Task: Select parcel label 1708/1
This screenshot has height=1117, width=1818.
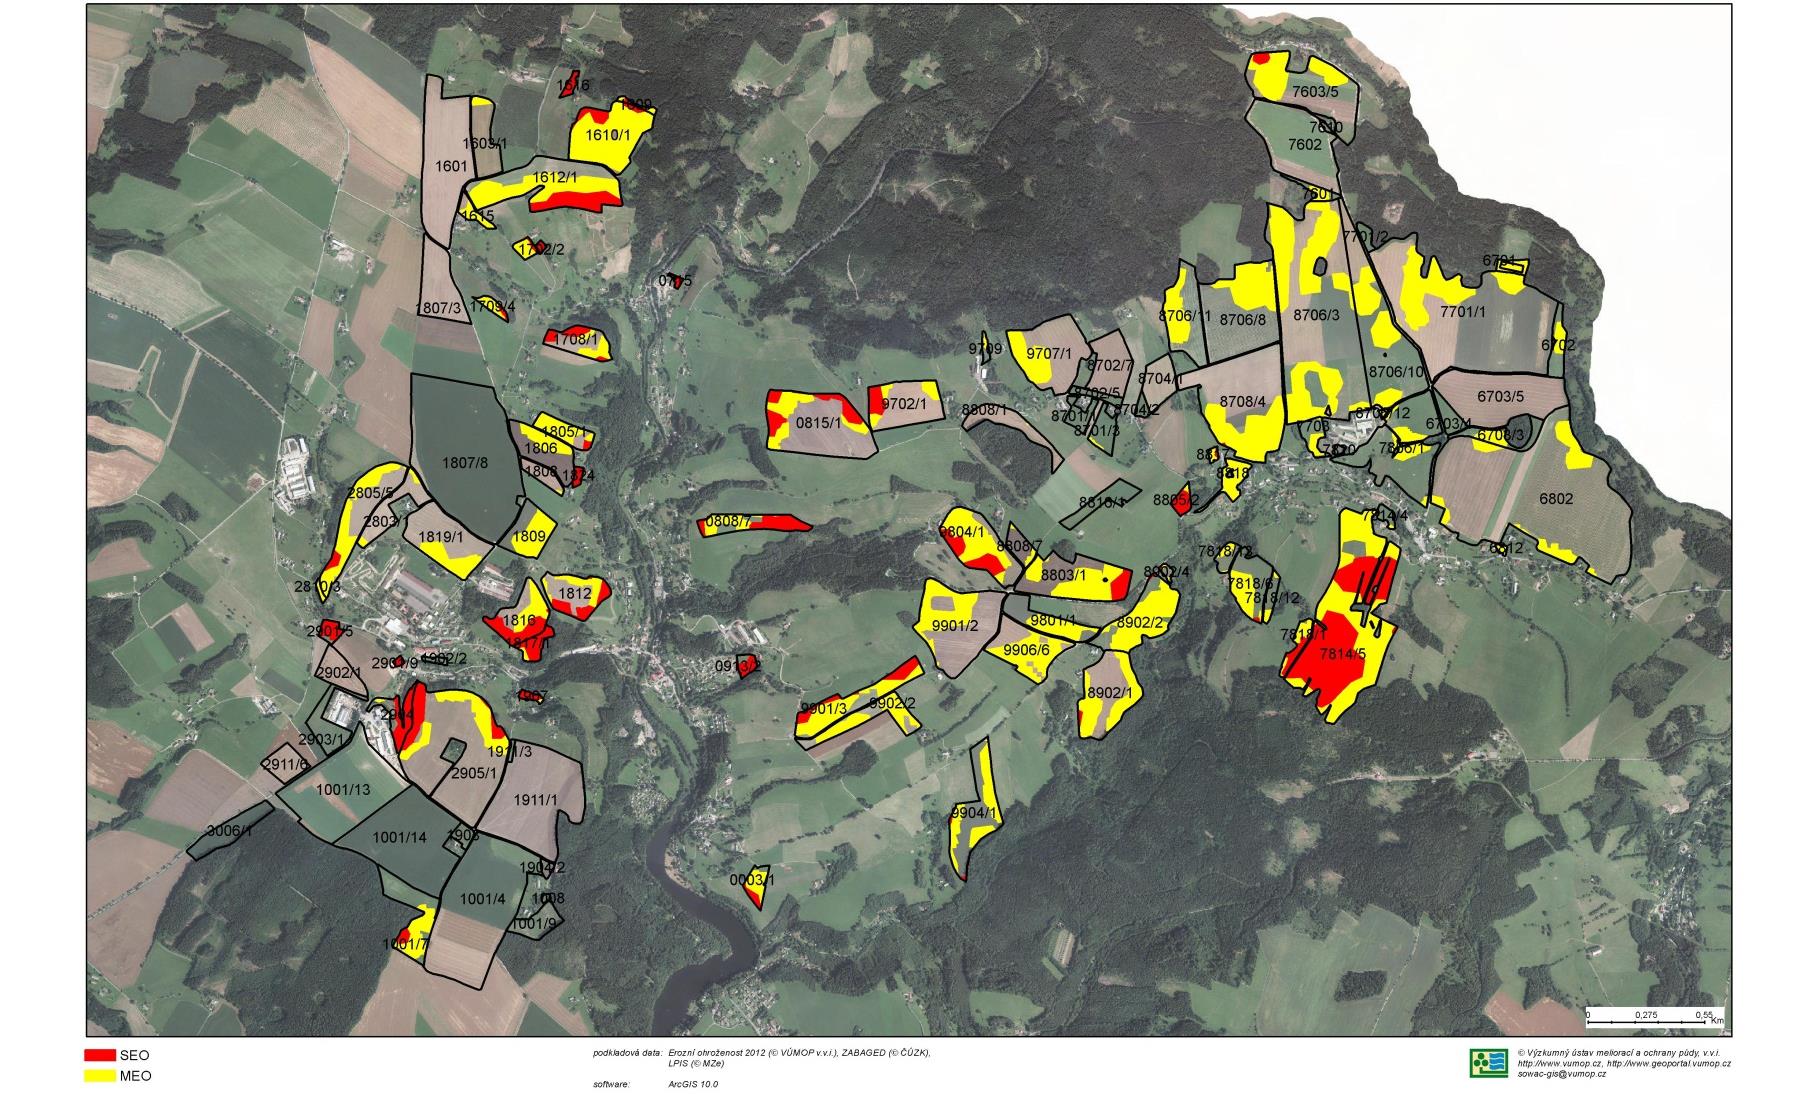Action: coord(575,339)
